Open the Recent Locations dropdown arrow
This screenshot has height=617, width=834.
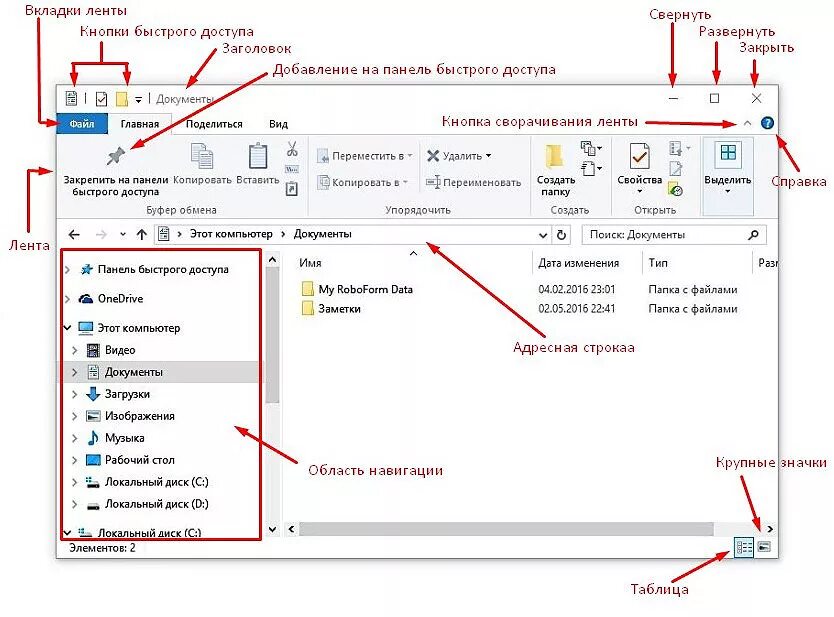pos(123,235)
